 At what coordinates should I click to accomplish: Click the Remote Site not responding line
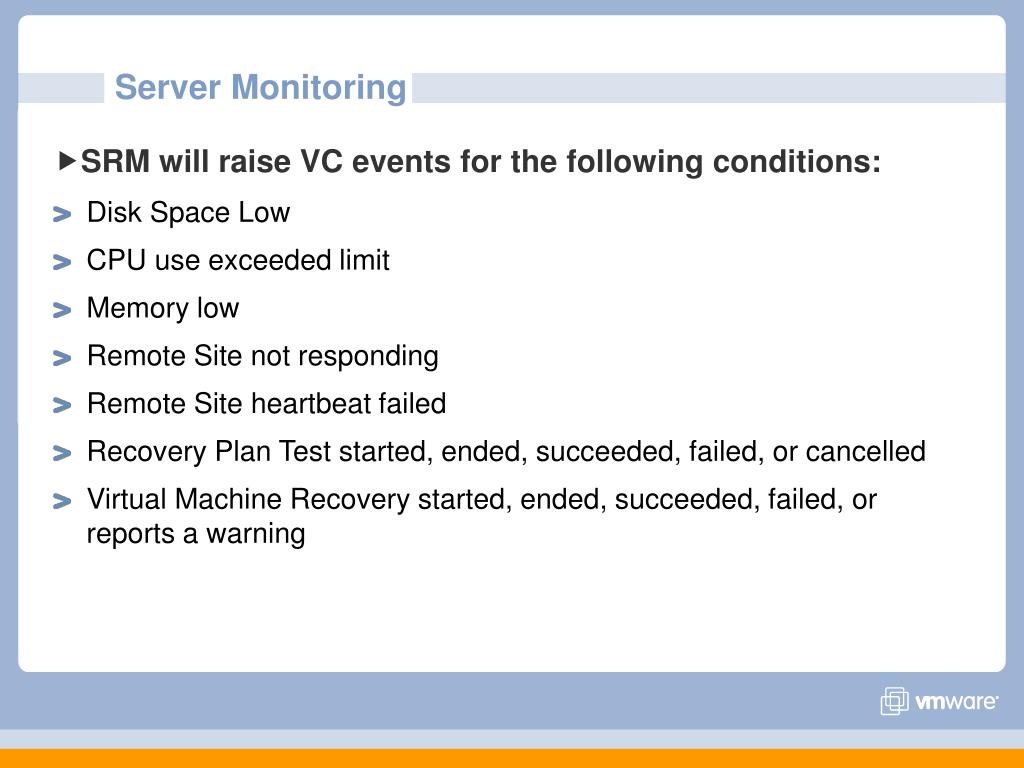tap(263, 357)
